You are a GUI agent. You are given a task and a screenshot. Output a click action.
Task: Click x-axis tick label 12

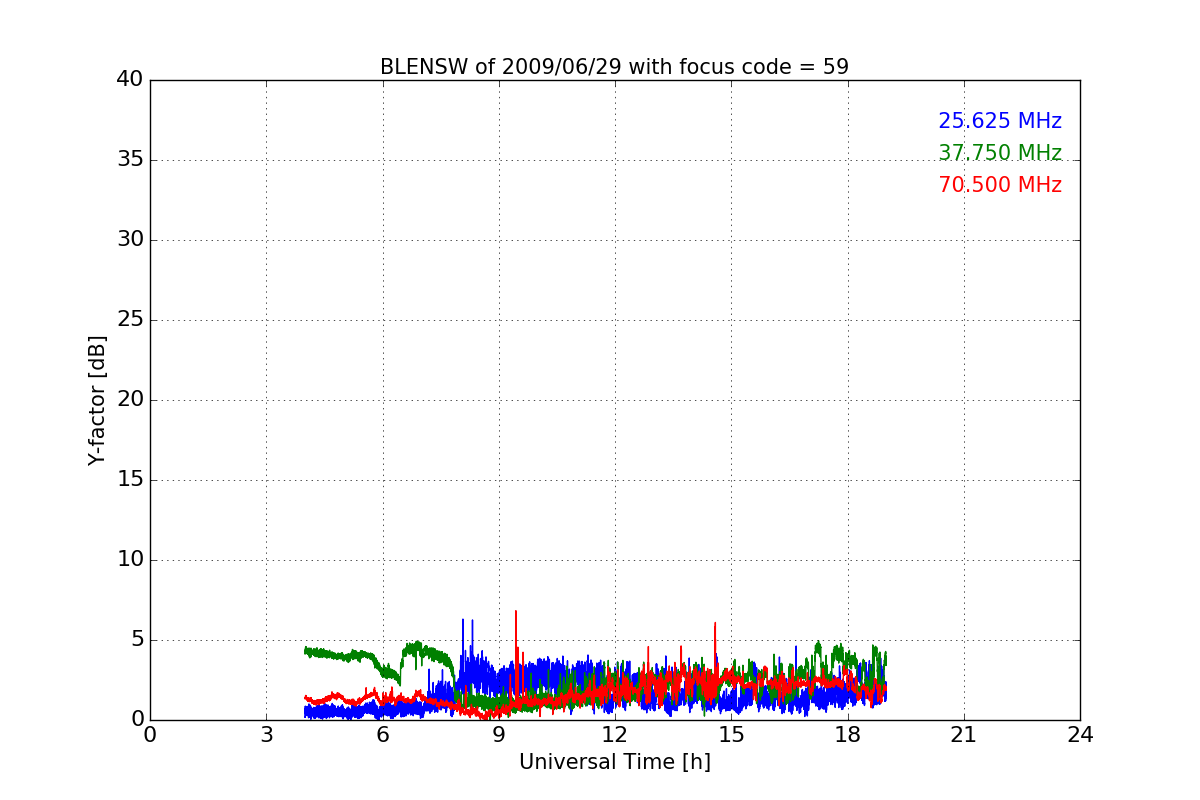pyautogui.click(x=615, y=735)
